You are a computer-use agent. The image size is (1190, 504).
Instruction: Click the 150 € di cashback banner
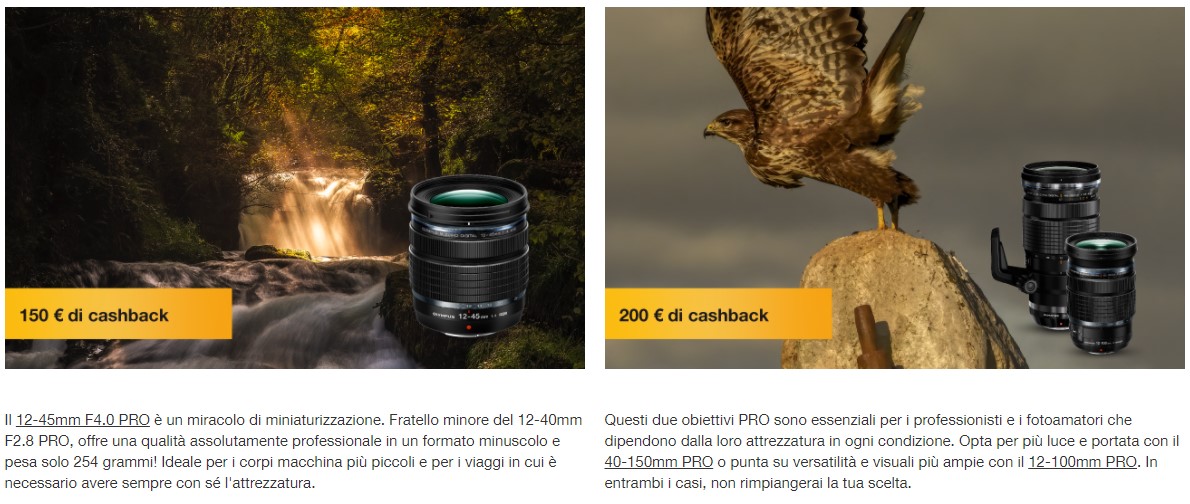click(x=118, y=314)
